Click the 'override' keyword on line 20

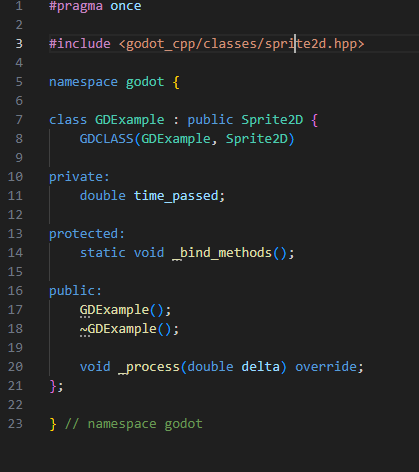[326, 367]
